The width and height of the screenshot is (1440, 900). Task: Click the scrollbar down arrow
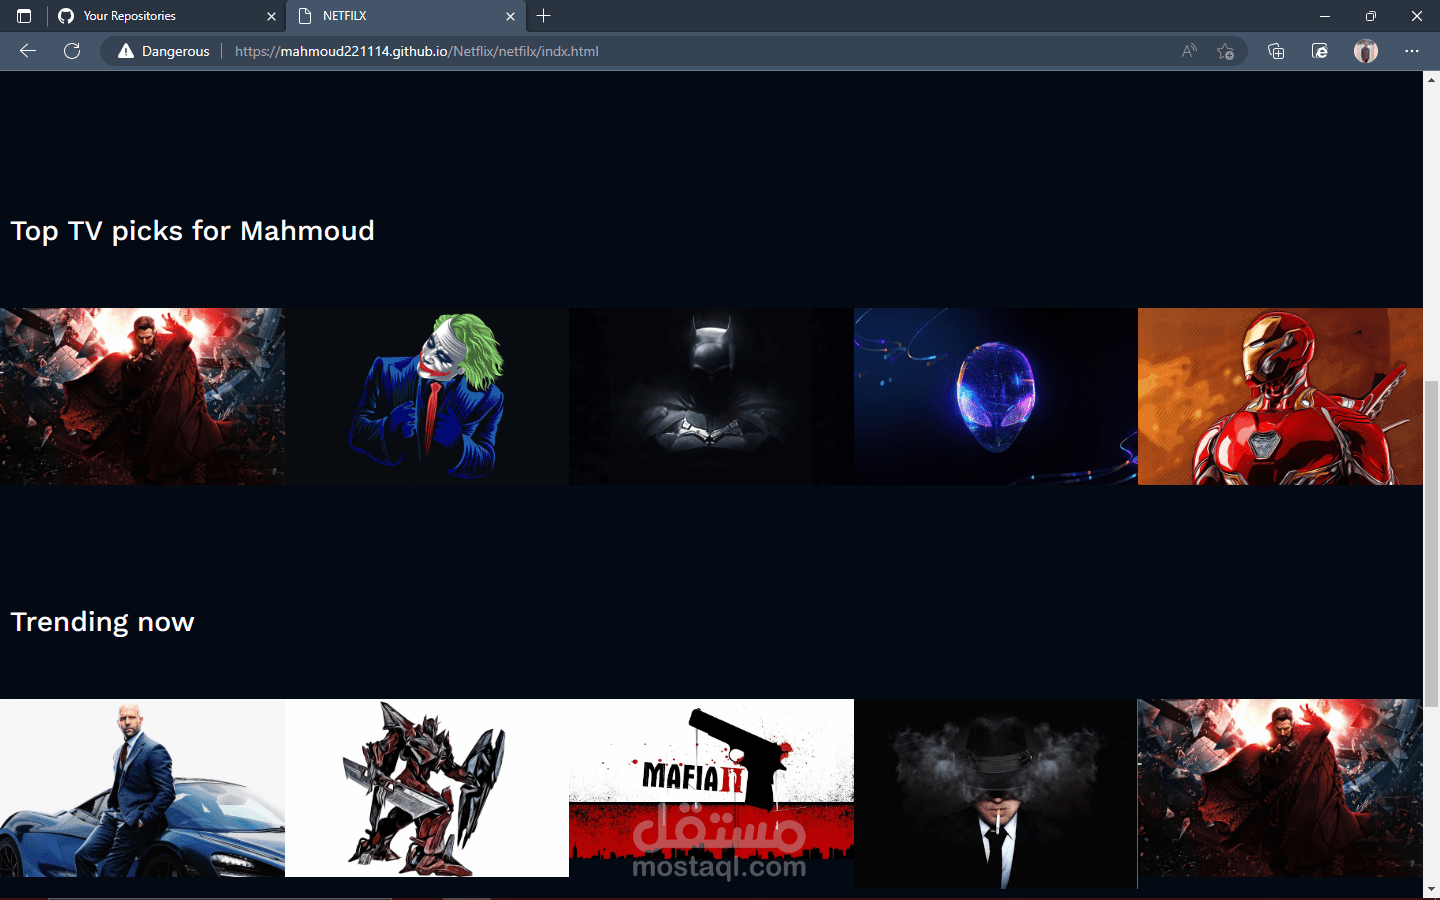1431,888
